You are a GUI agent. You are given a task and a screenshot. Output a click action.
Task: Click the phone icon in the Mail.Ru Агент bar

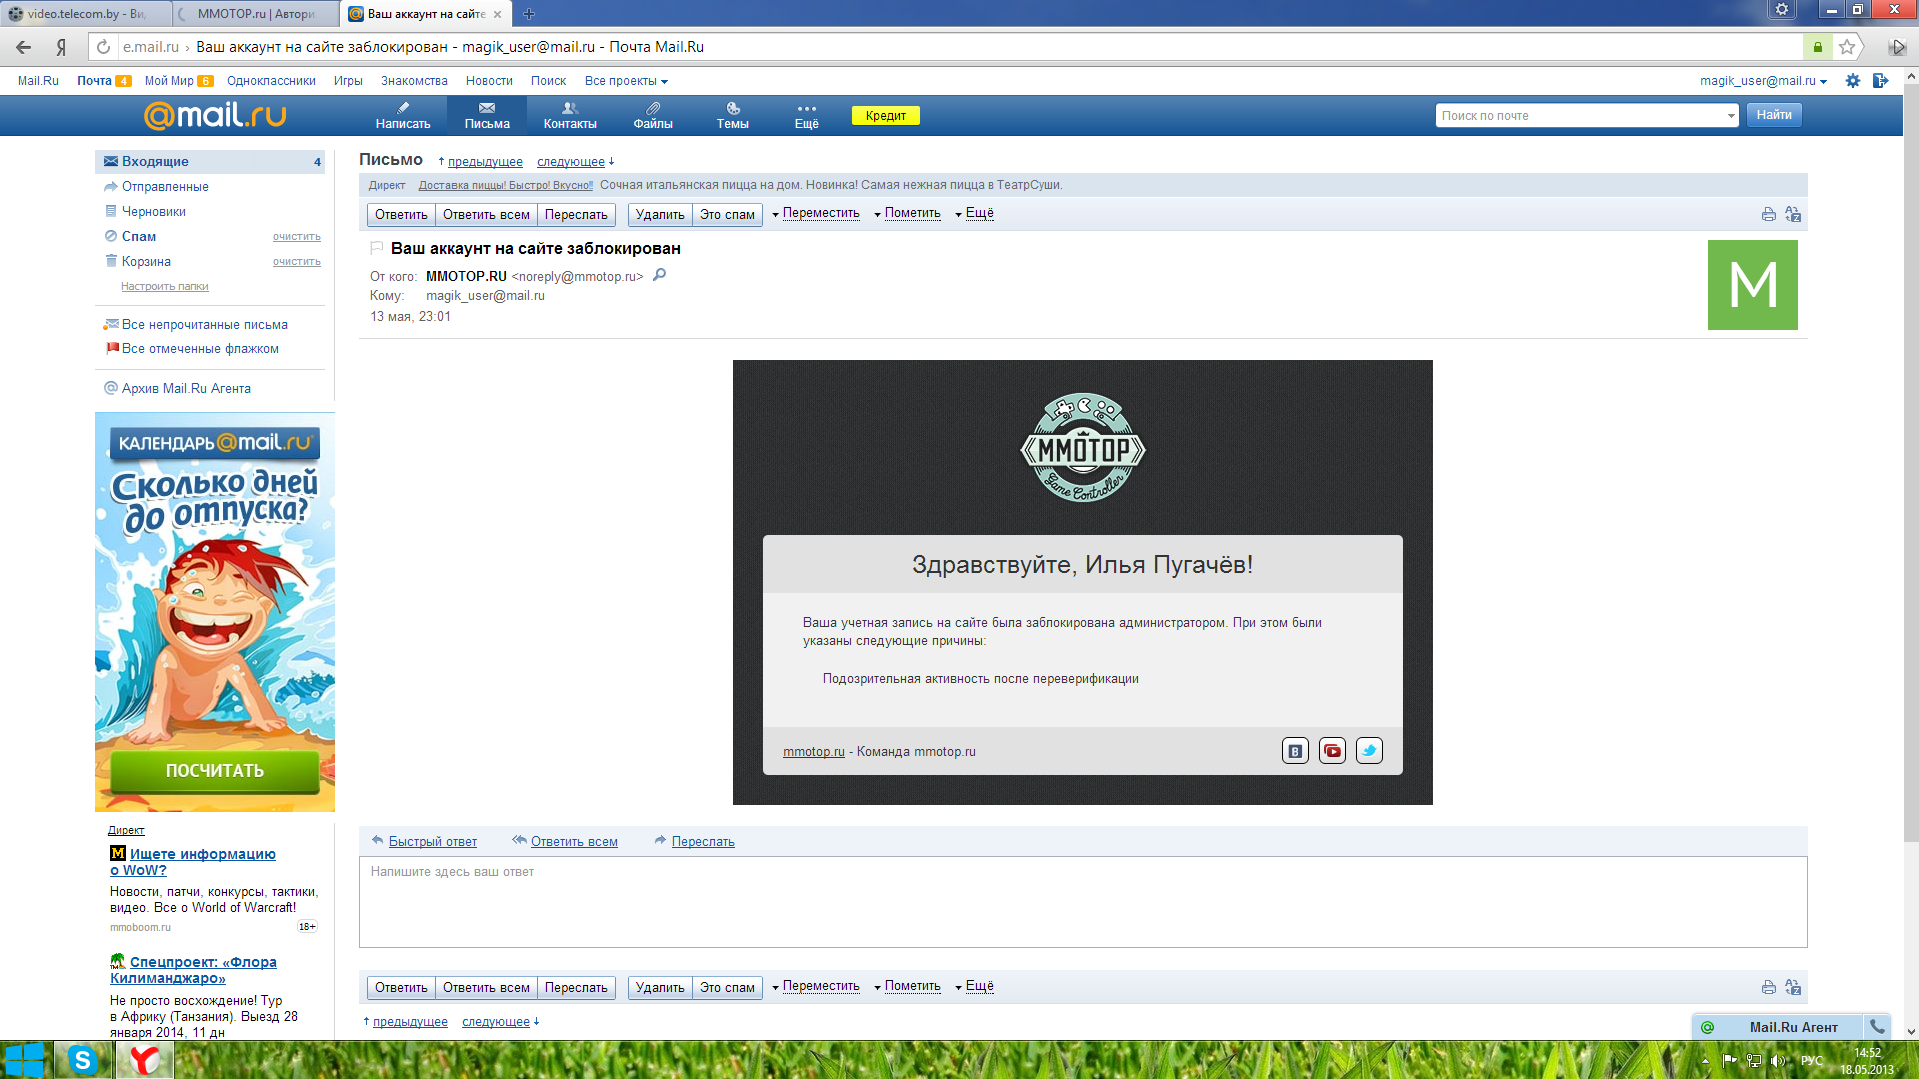click(1877, 1026)
